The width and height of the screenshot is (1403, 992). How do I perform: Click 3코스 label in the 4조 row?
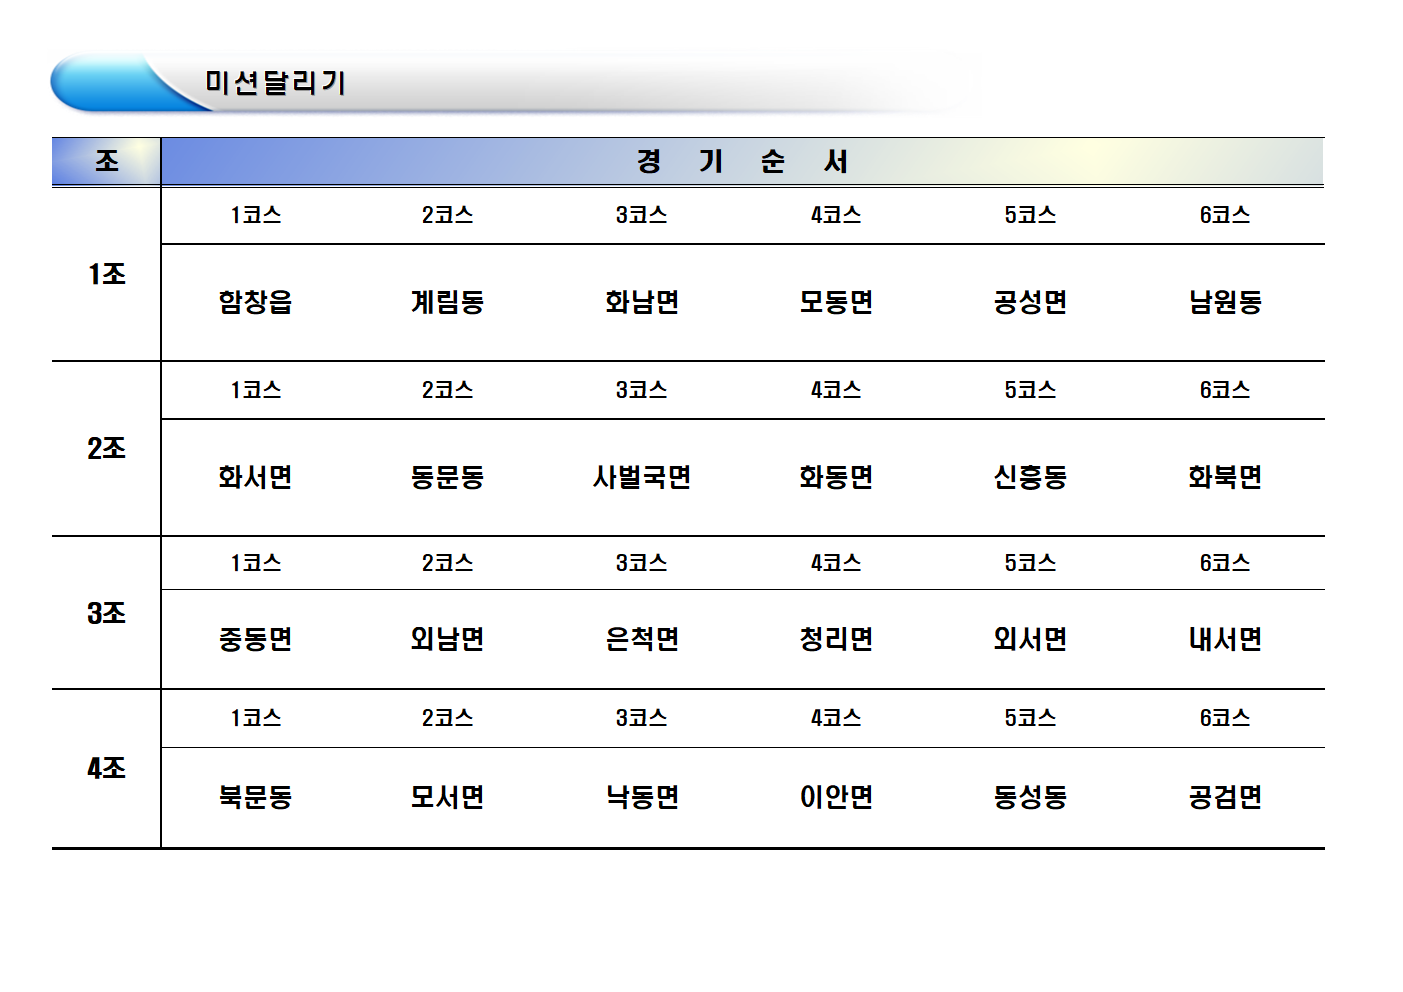coord(641,718)
